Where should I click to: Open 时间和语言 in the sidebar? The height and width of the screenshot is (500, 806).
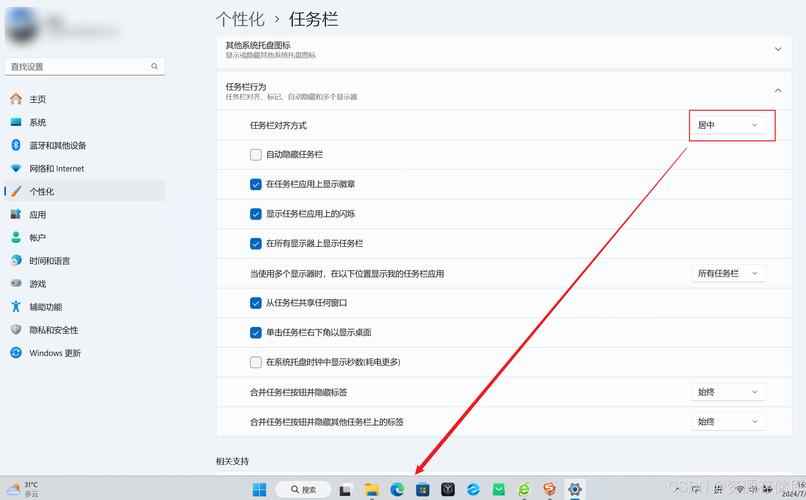tap(84, 261)
